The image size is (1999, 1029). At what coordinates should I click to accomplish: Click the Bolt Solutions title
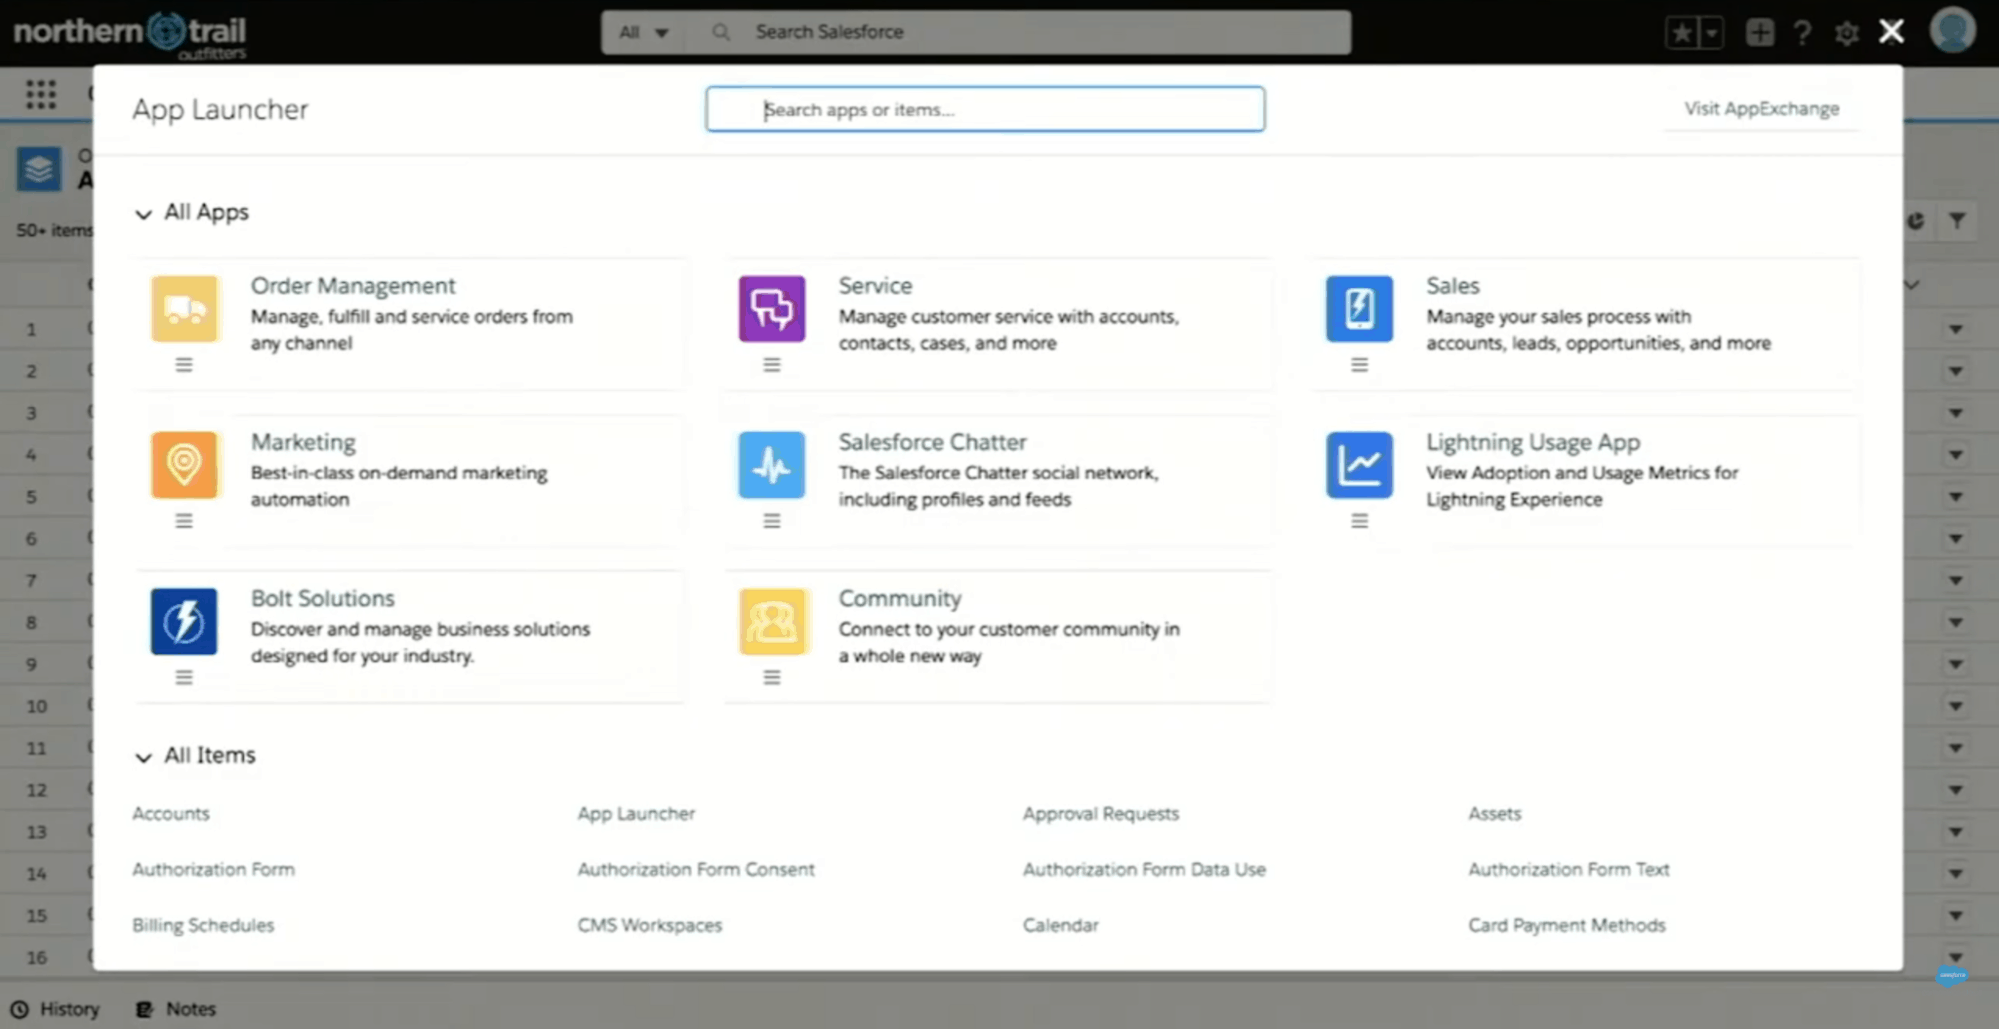322,597
